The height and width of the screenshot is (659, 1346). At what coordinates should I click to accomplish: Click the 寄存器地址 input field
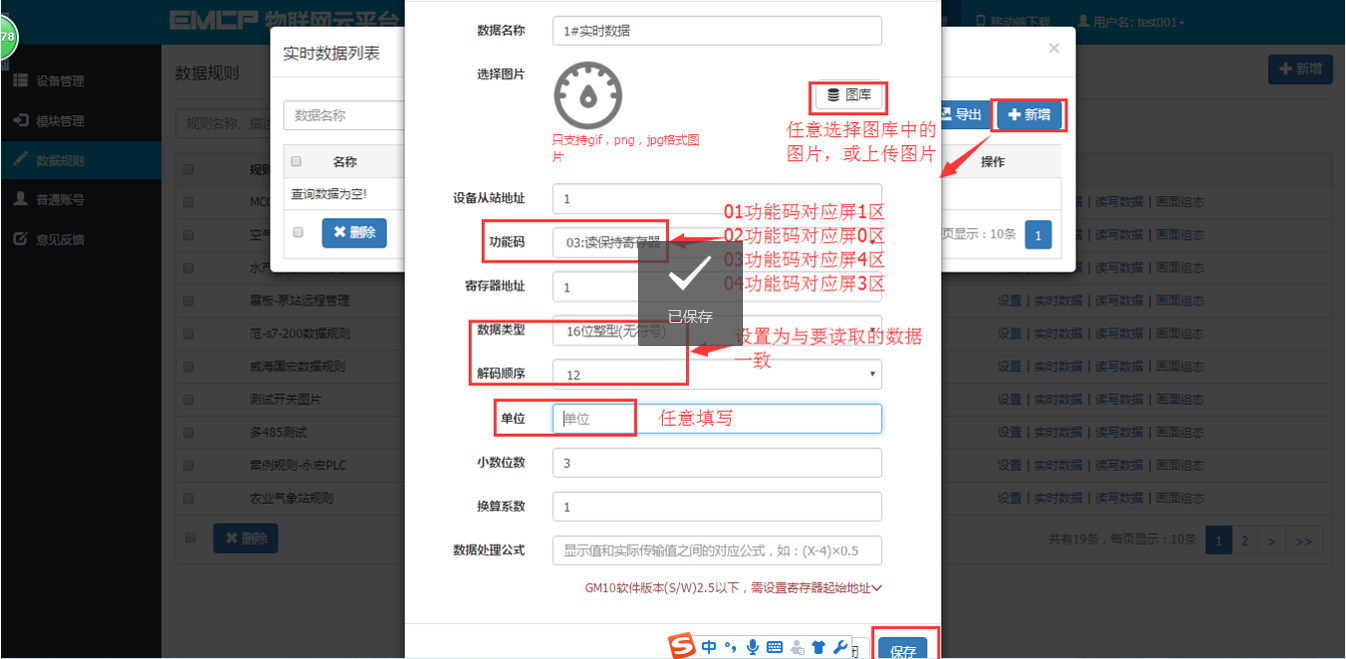point(717,287)
